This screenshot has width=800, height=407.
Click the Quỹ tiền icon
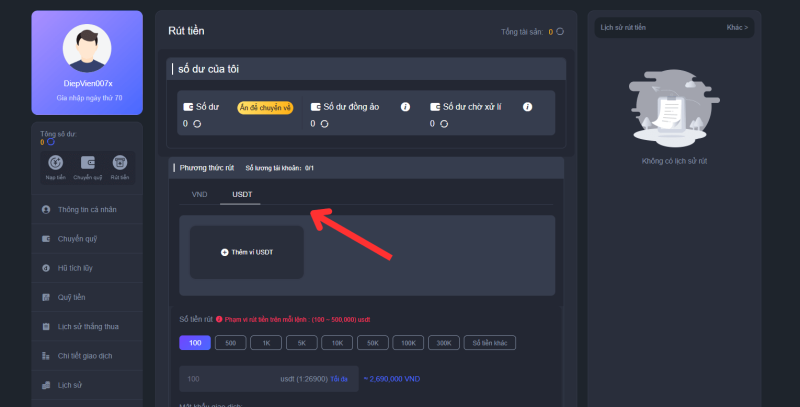(46, 297)
